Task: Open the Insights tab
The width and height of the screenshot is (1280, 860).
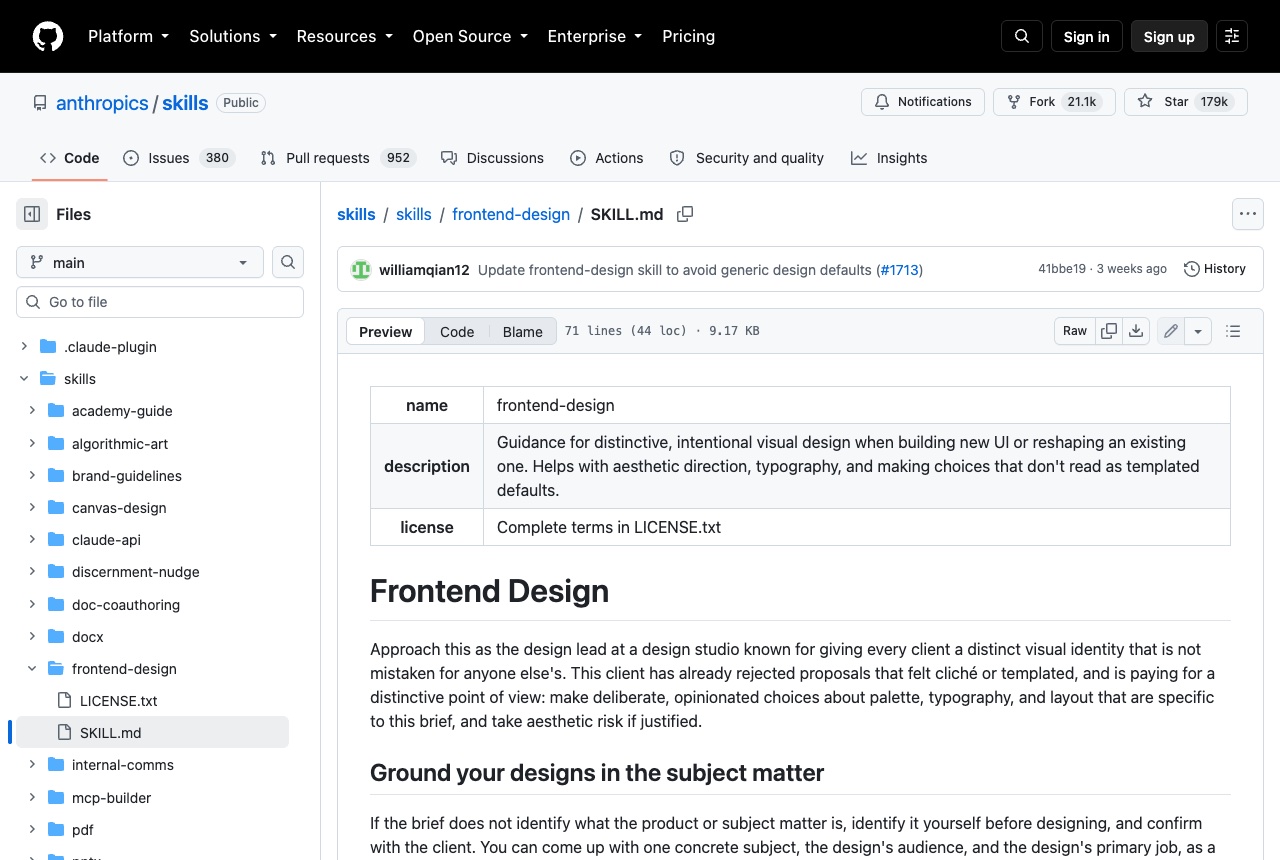Action: click(889, 158)
